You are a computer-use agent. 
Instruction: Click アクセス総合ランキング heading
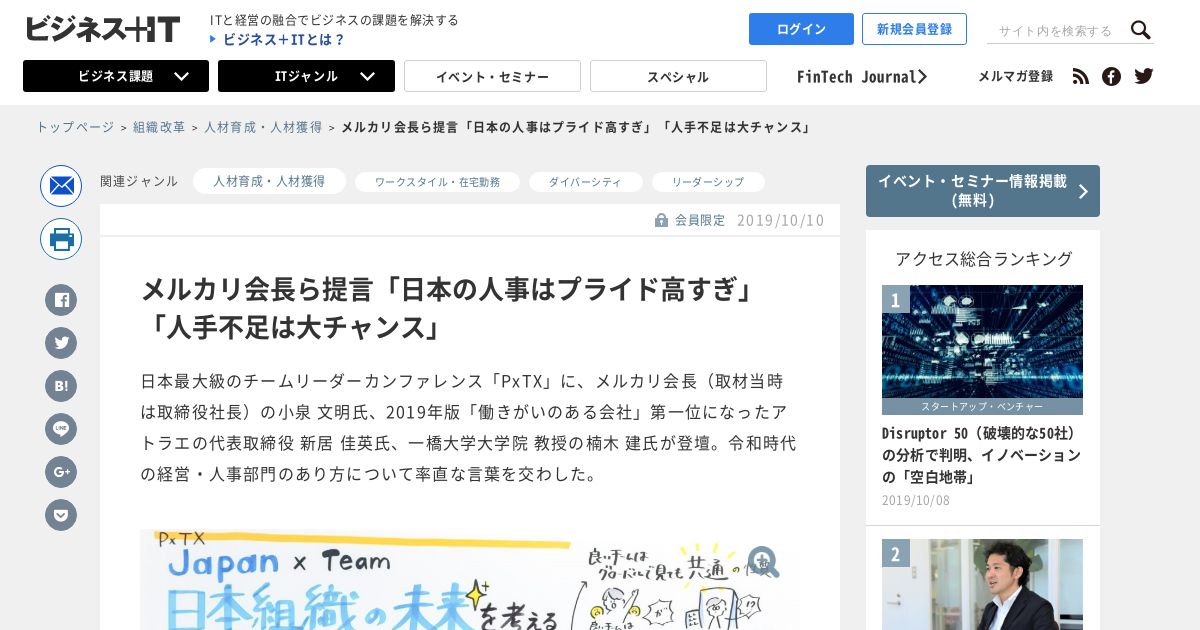pos(983,259)
